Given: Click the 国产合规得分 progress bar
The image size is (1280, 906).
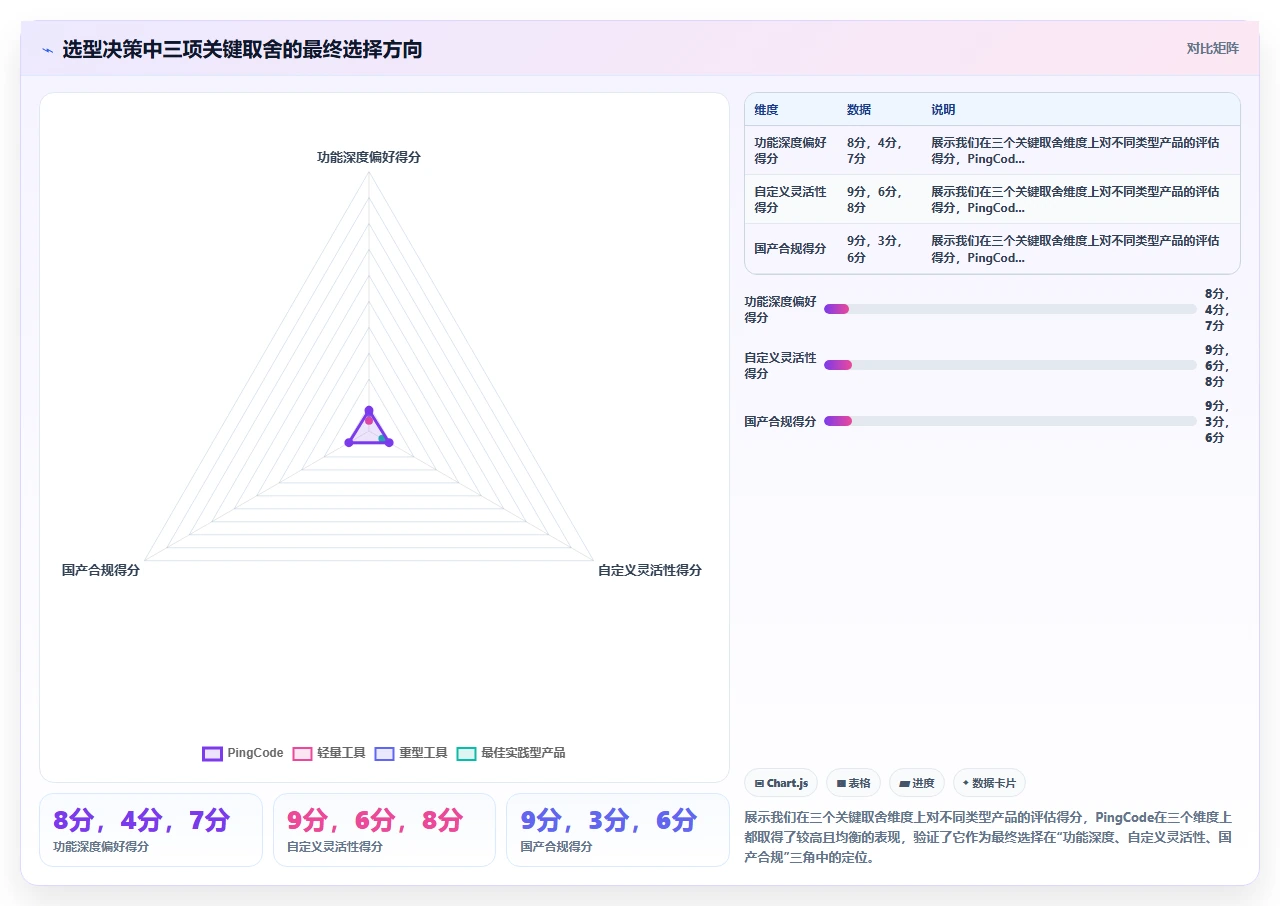Looking at the screenshot, I should point(1010,421).
